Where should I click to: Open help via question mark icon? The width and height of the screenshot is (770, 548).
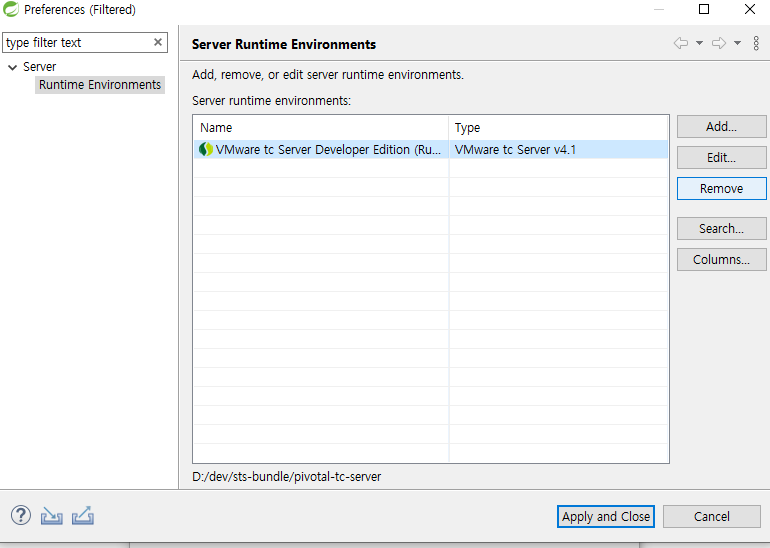(x=21, y=516)
